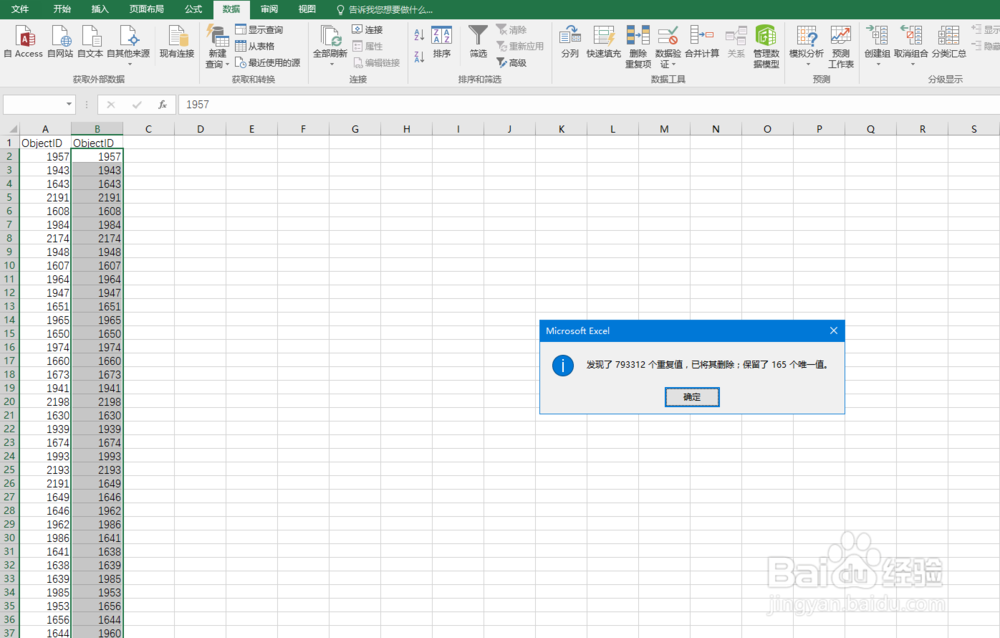Click Refresh All (全部刷新)
This screenshot has height=638, width=1000.
(x=330, y=42)
